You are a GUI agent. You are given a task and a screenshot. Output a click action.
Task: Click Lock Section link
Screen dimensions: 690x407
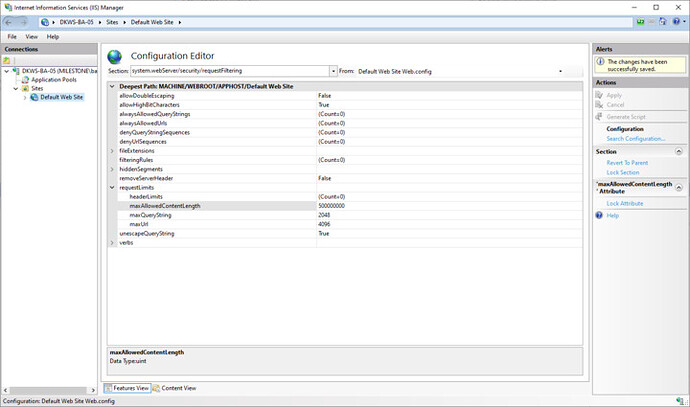point(623,172)
